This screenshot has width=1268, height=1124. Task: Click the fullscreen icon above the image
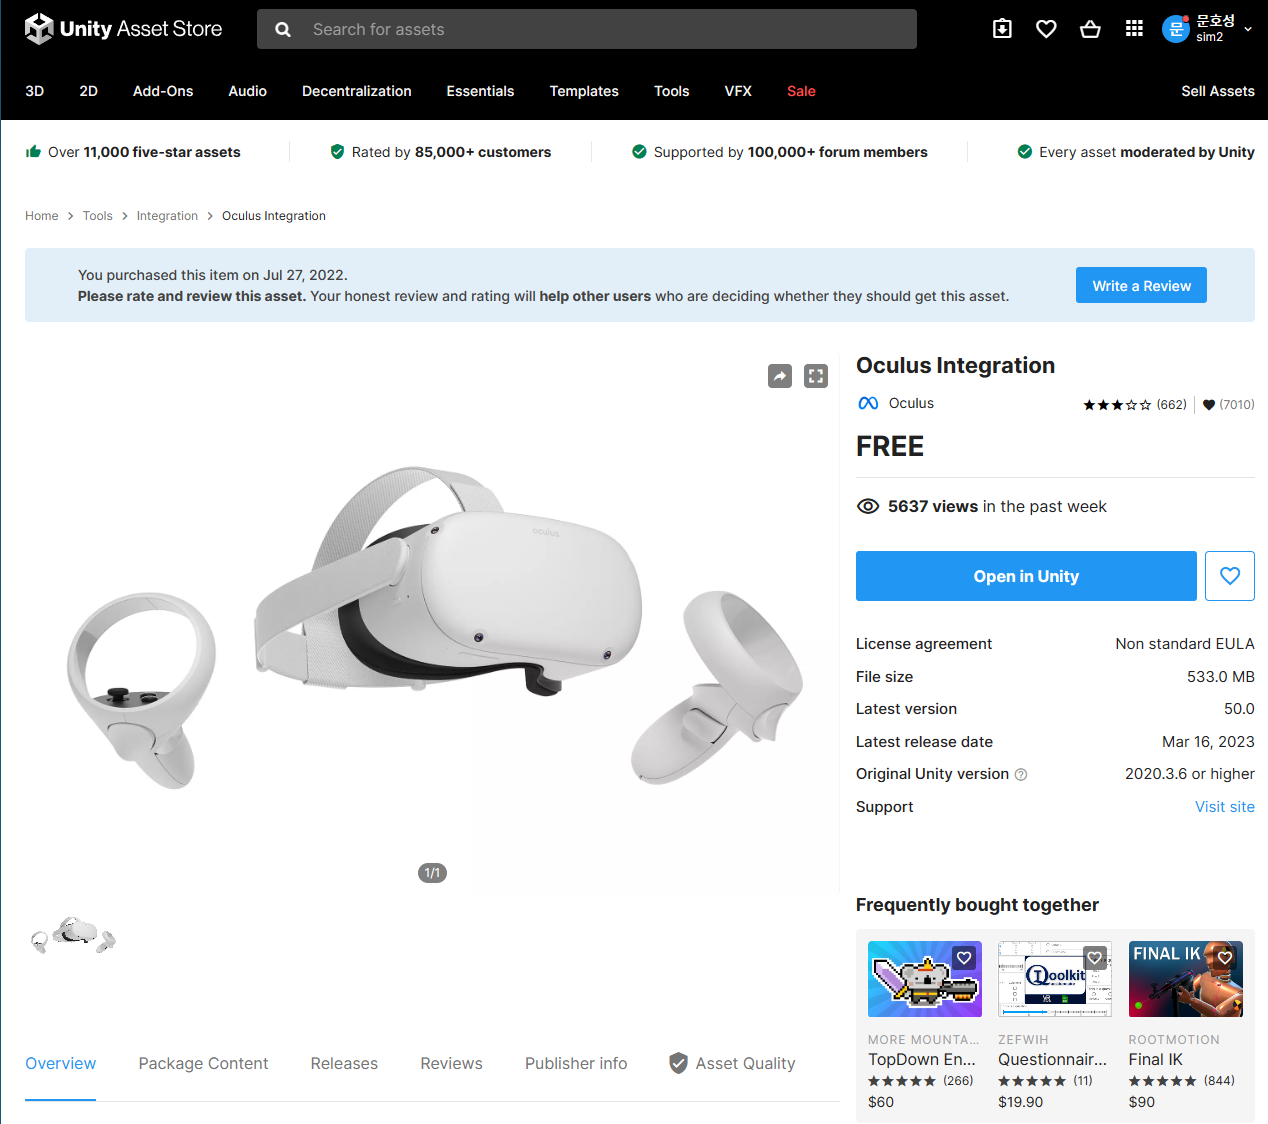pos(816,376)
